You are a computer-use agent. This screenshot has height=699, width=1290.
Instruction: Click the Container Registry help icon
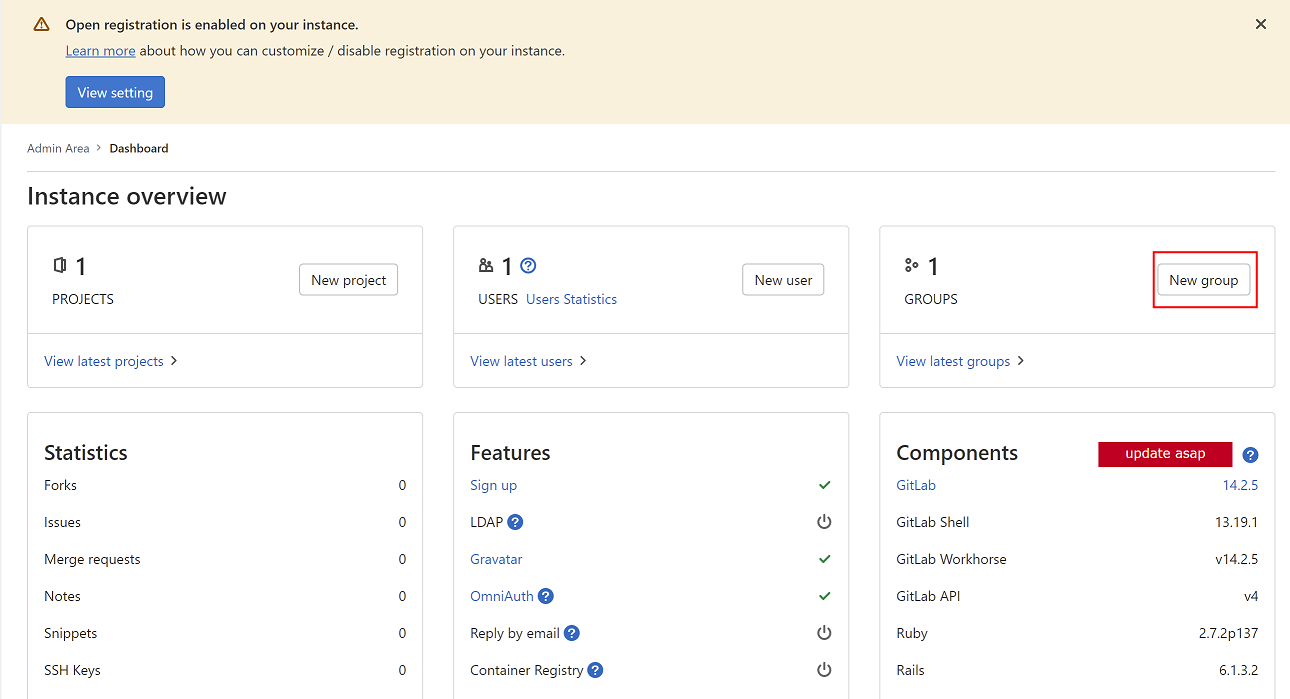click(x=595, y=670)
